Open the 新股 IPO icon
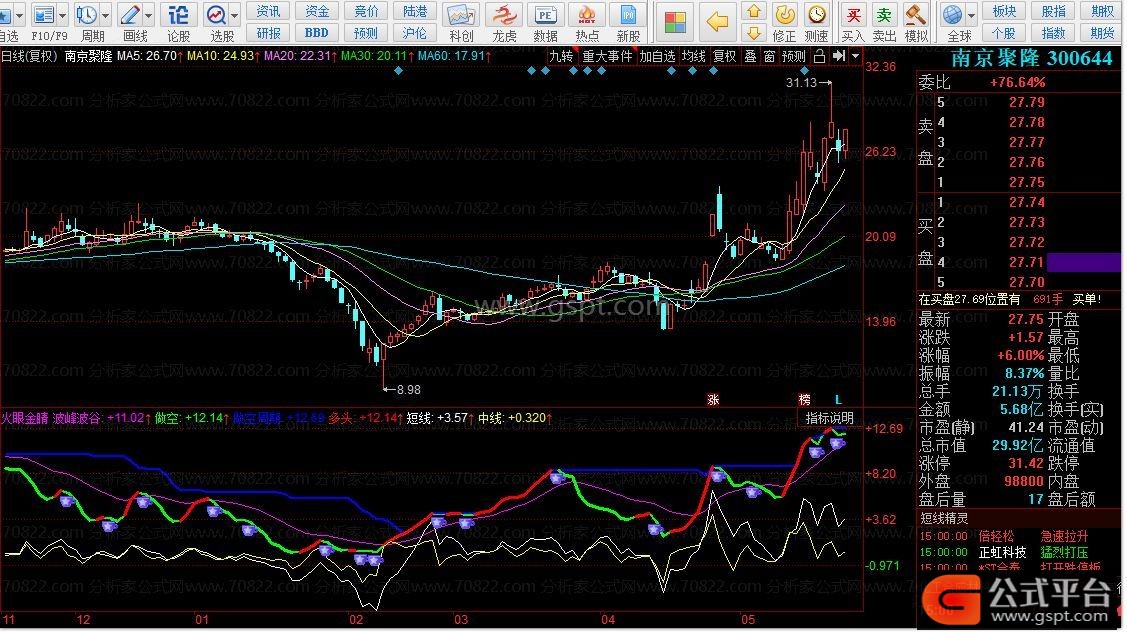1127x633 pixels. (628, 16)
